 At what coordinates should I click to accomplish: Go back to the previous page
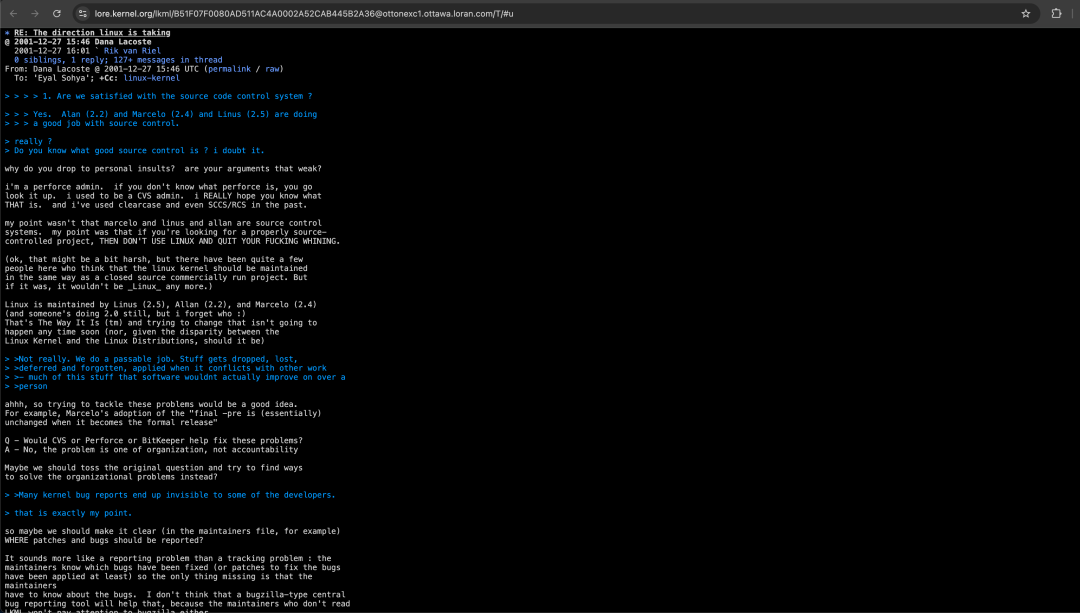[x=13, y=14]
